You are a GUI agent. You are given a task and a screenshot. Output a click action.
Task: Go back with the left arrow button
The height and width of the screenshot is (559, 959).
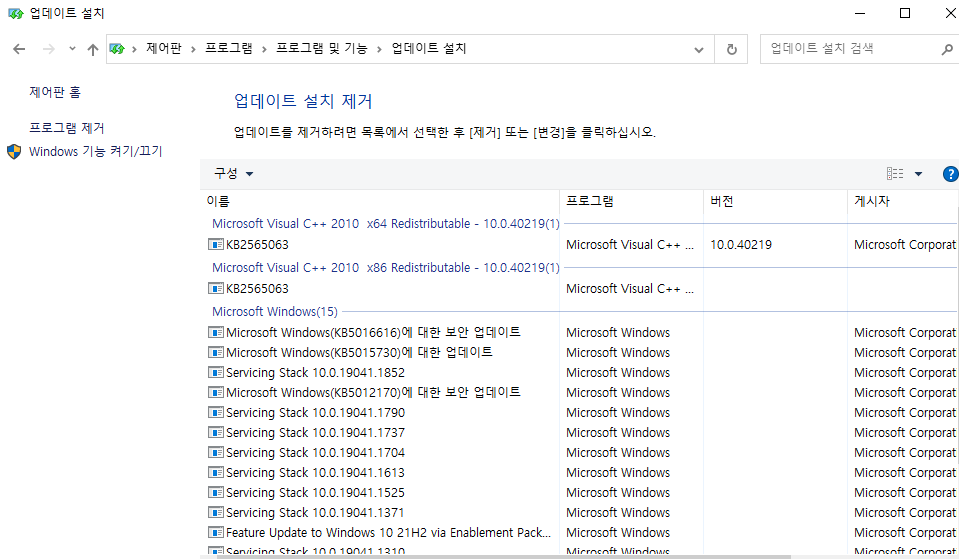point(19,50)
